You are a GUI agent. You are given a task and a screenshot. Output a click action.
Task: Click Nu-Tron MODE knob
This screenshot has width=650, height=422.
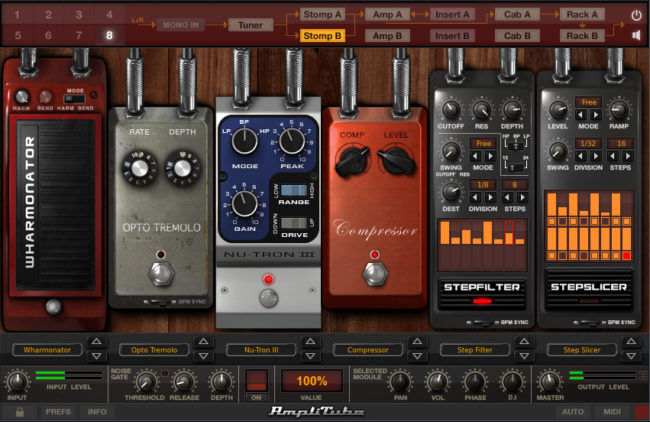coord(245,141)
